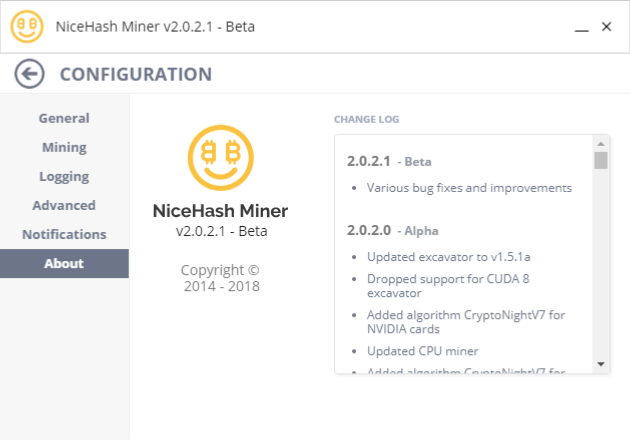Screen dimensions: 630x440
Task: Open the General settings tab
Action: [x=64, y=118]
